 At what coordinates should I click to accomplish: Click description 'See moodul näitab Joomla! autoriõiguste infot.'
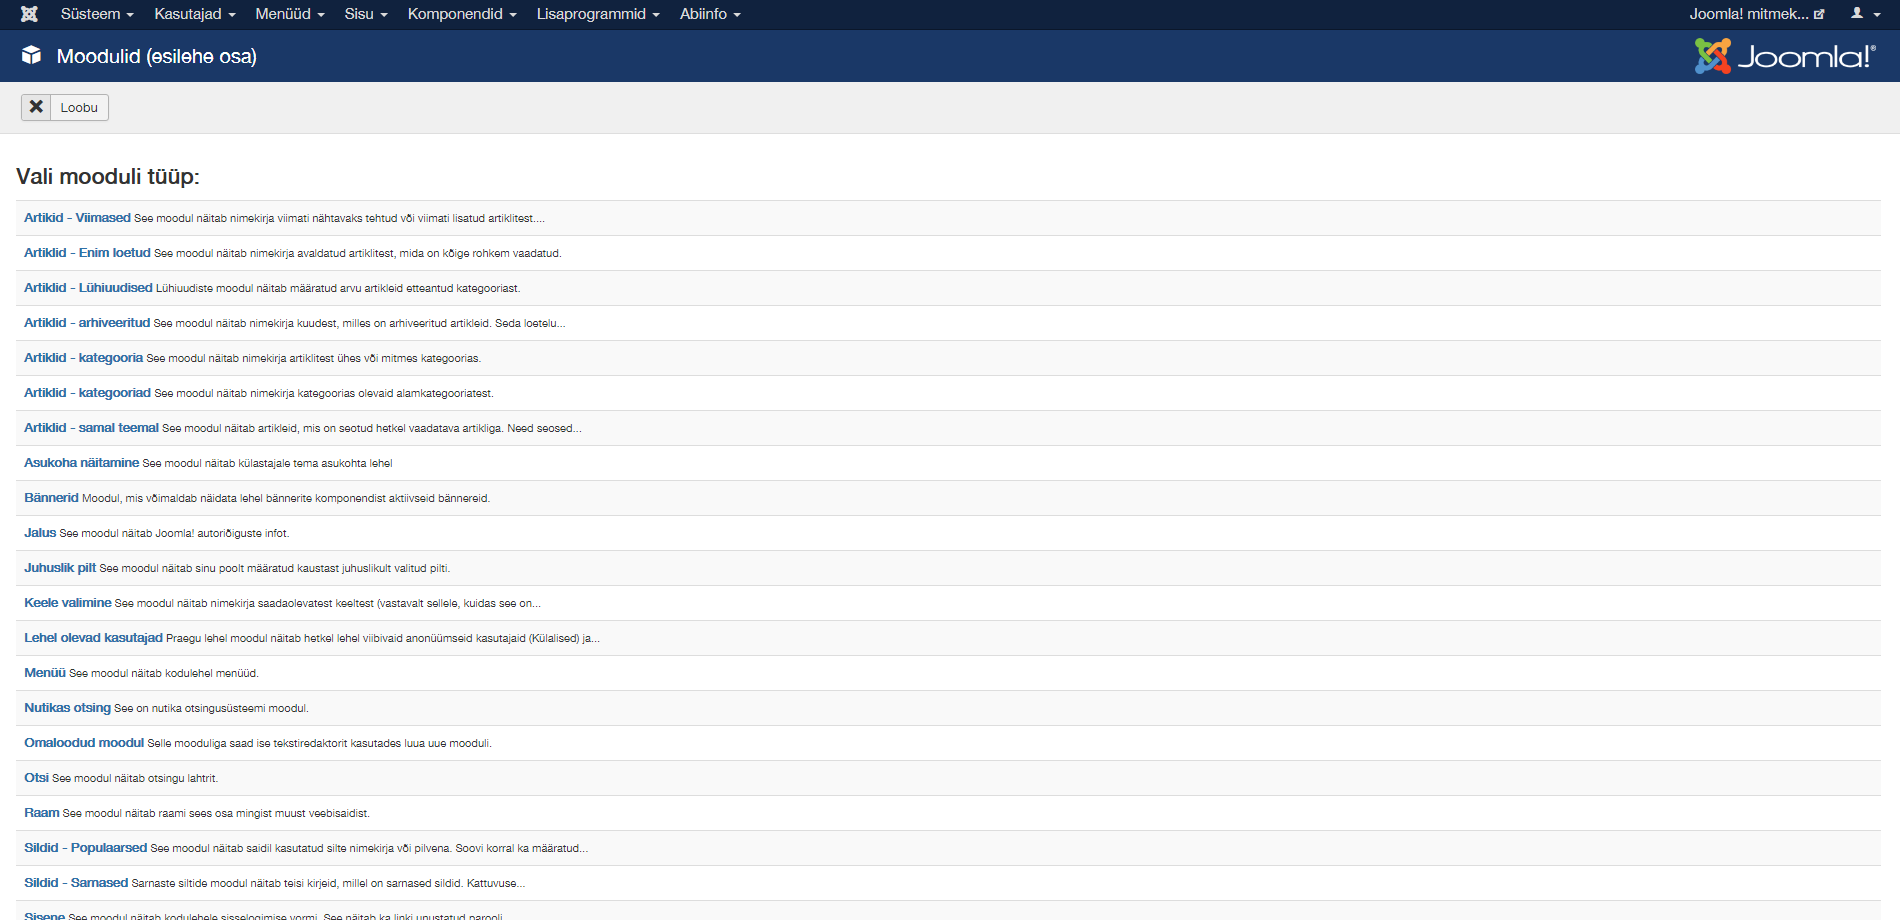(x=174, y=534)
